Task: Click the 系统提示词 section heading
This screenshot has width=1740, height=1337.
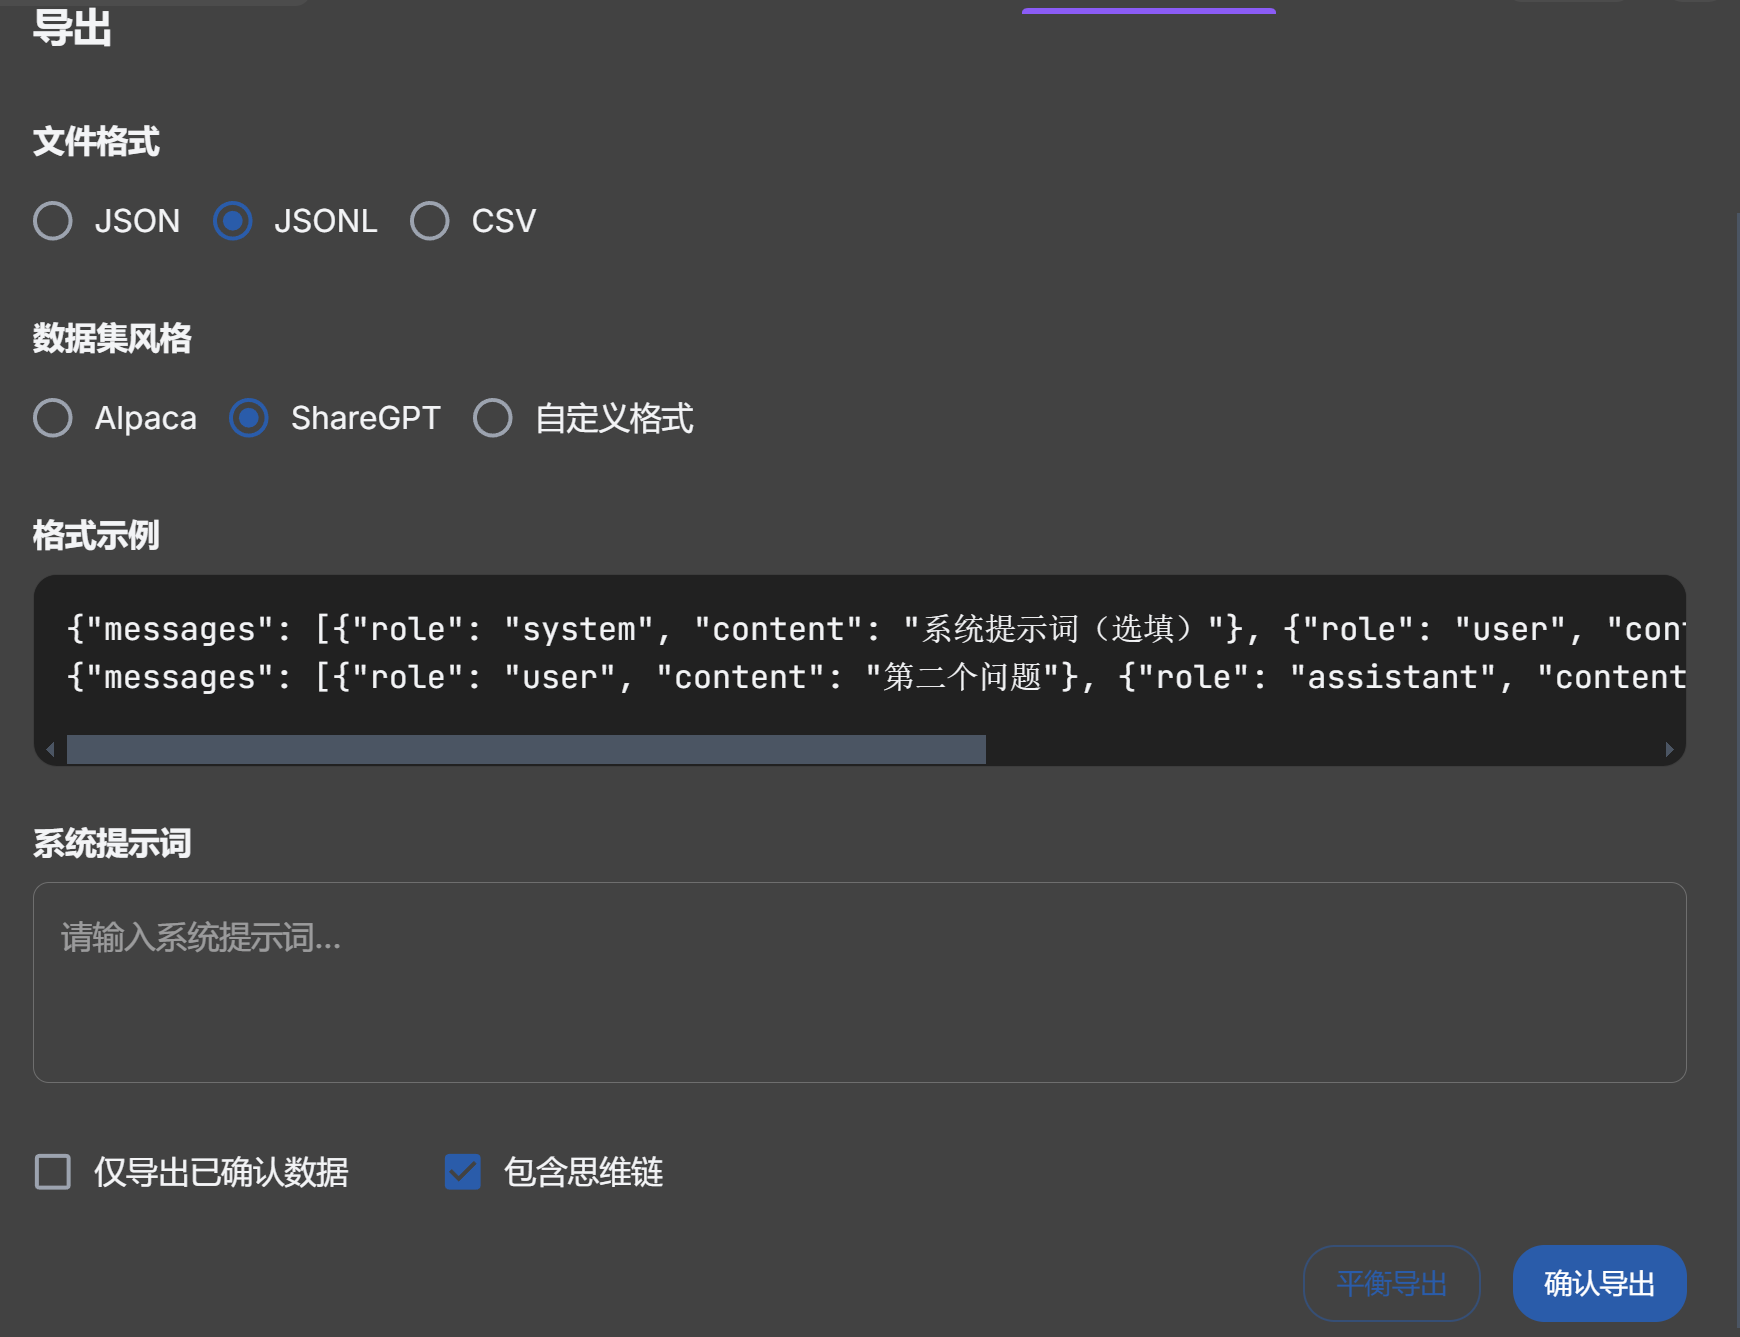Action: [x=112, y=843]
